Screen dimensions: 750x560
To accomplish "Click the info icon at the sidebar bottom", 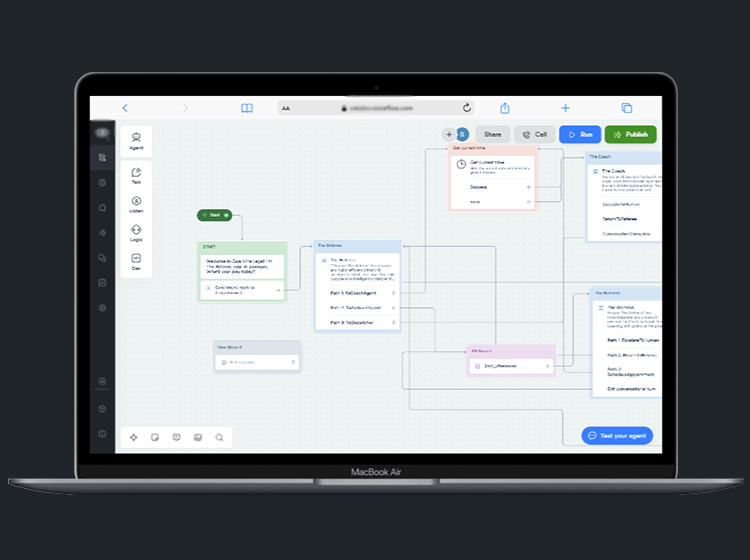I will (102, 434).
